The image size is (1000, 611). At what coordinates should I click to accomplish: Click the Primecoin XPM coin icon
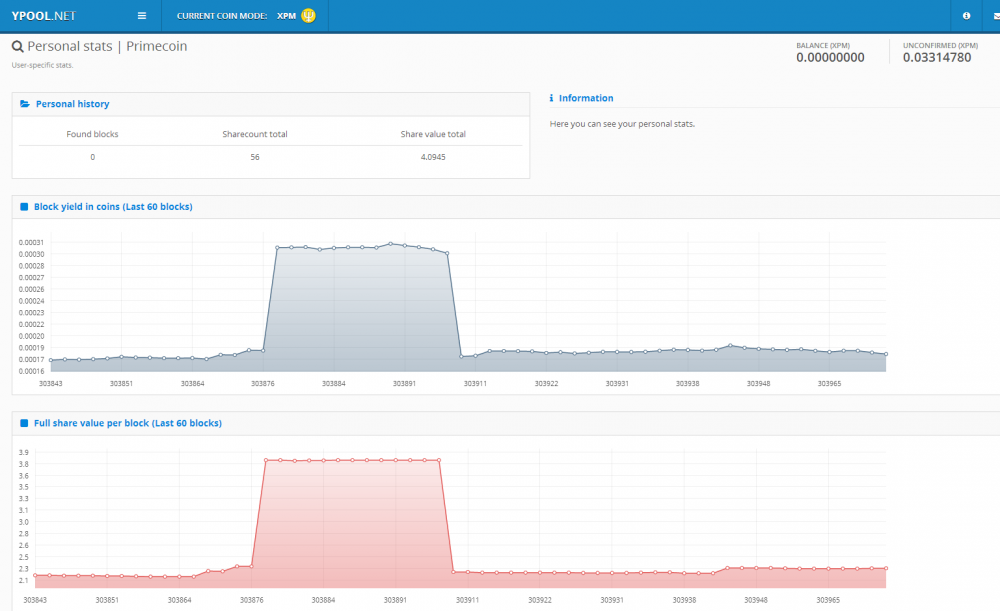[x=308, y=16]
